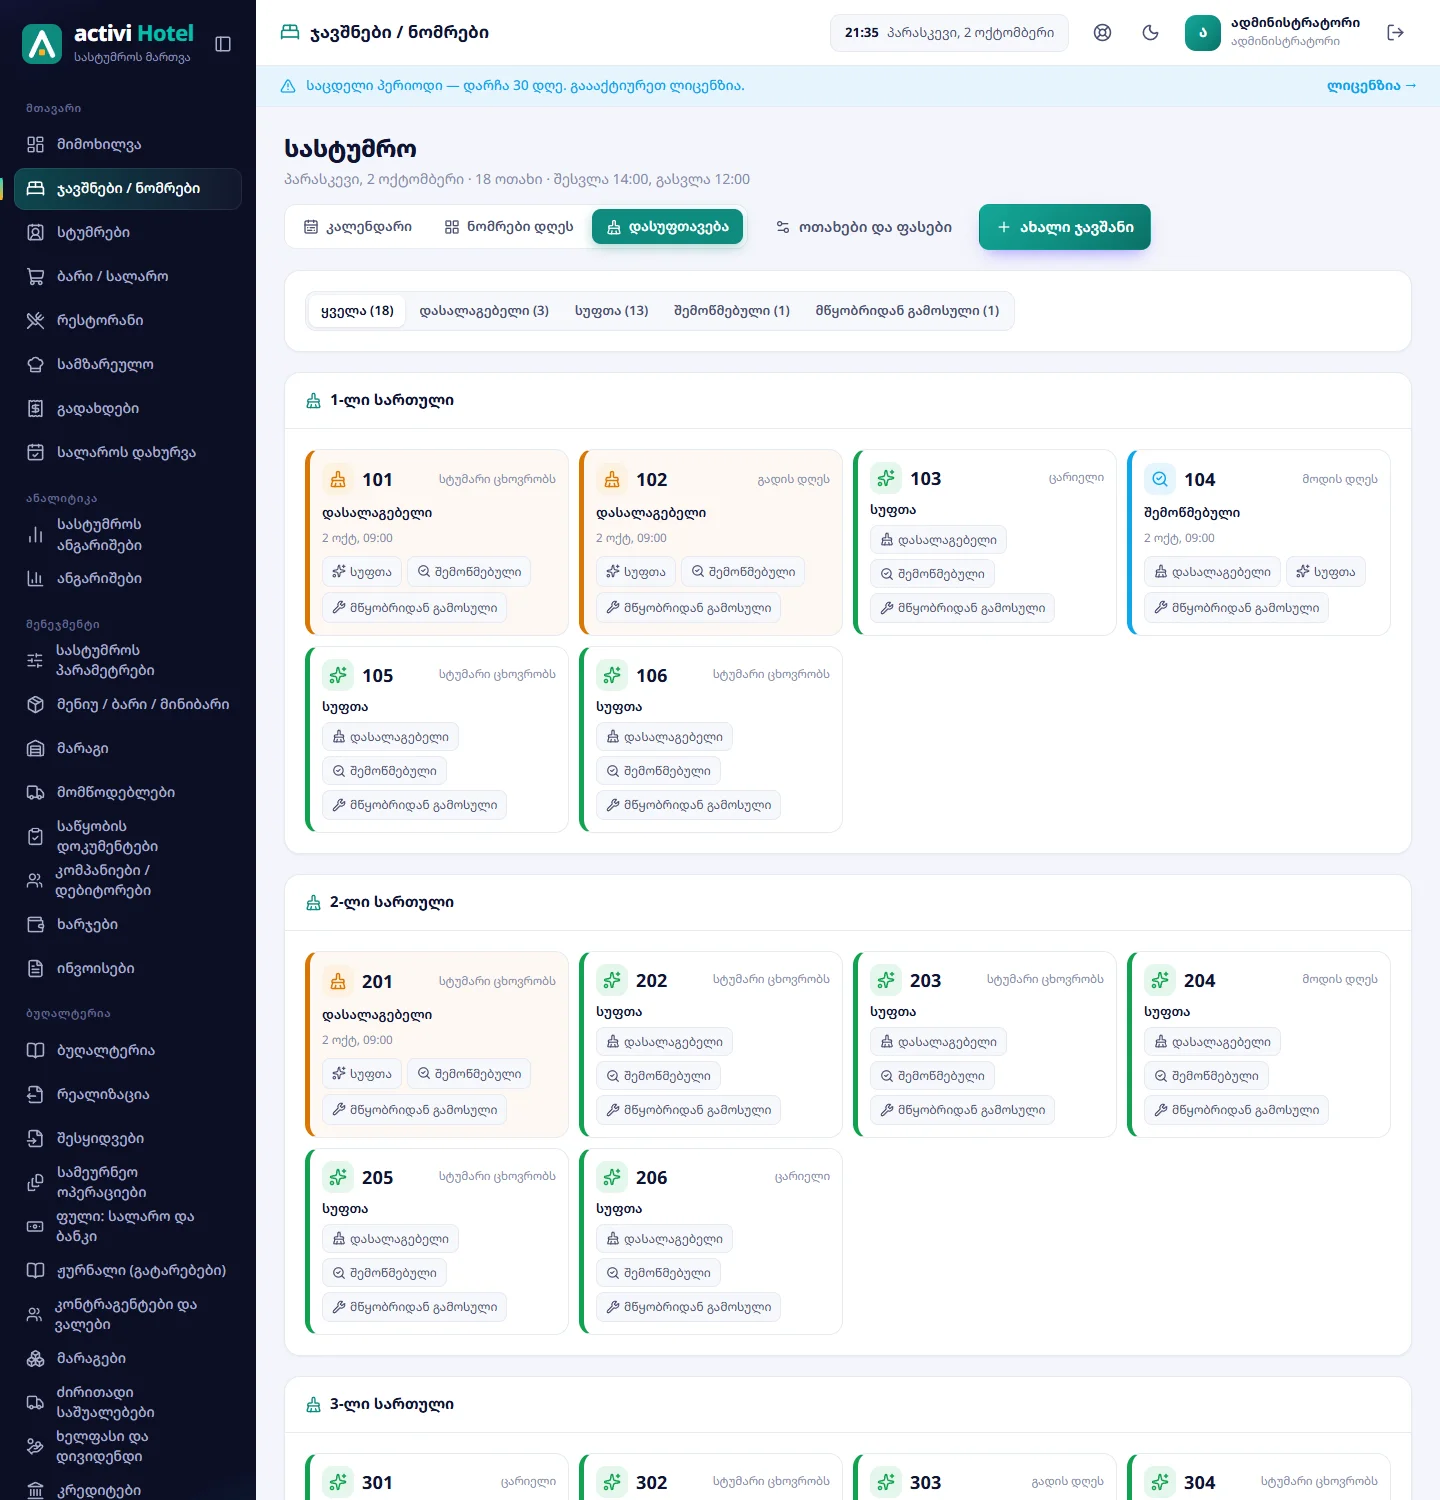Collapse the sidebar panel icon
Image resolution: width=1440 pixels, height=1500 pixels.
(223, 44)
